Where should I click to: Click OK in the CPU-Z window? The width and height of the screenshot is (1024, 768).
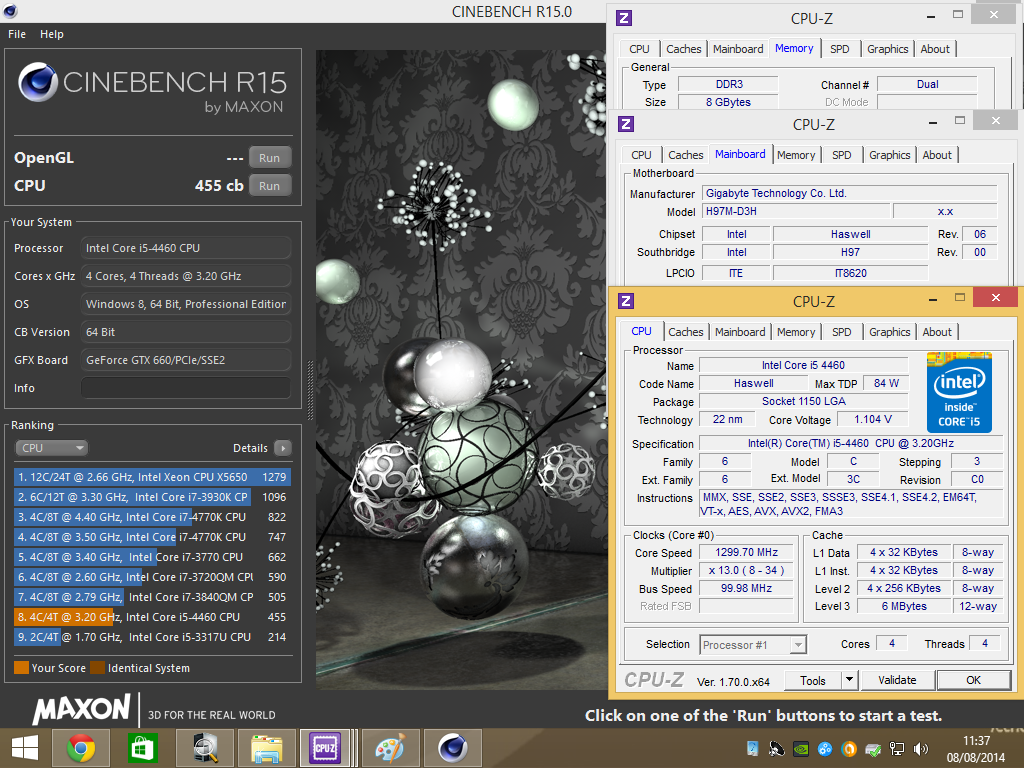point(973,680)
